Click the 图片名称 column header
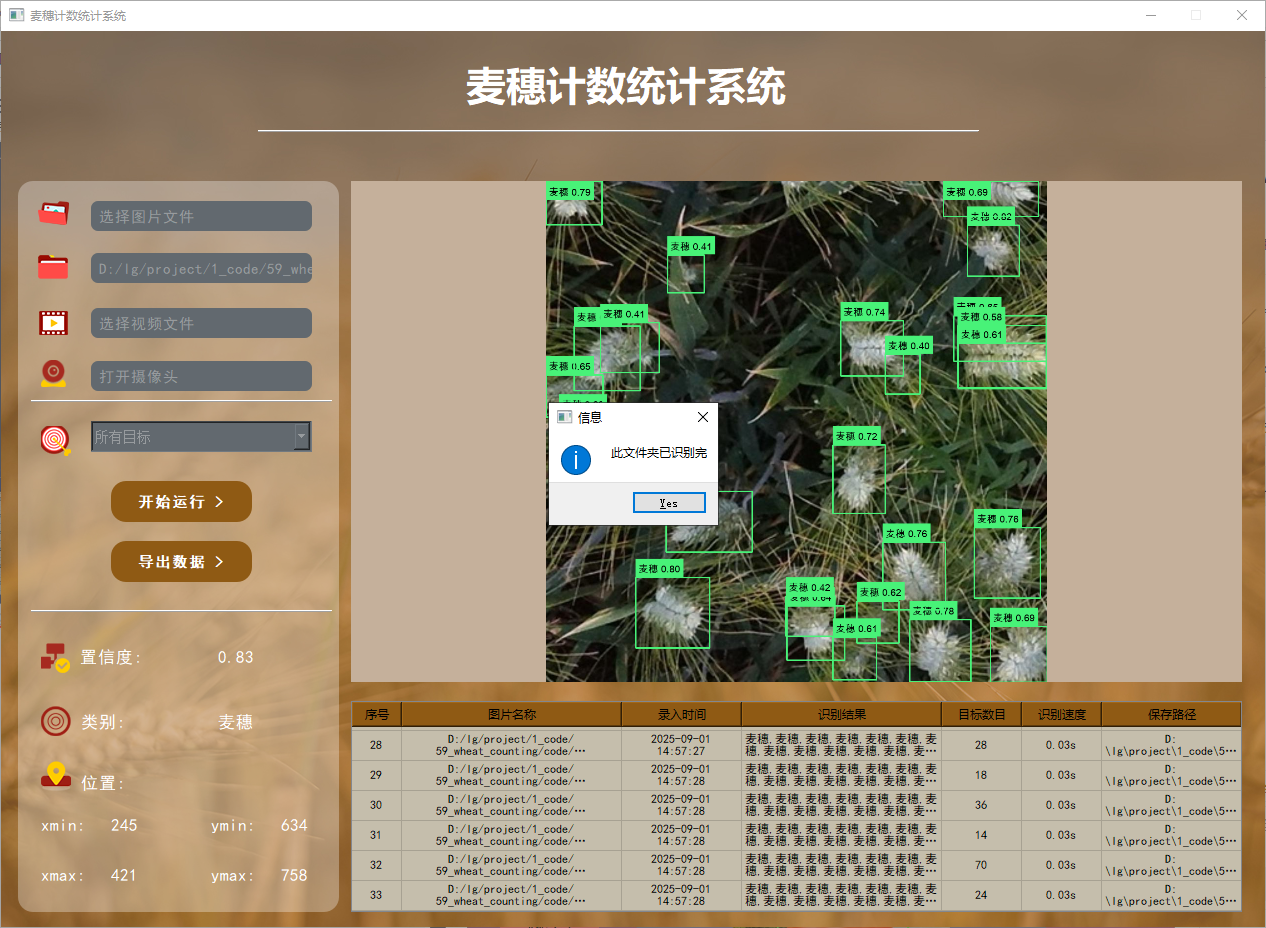 511,714
